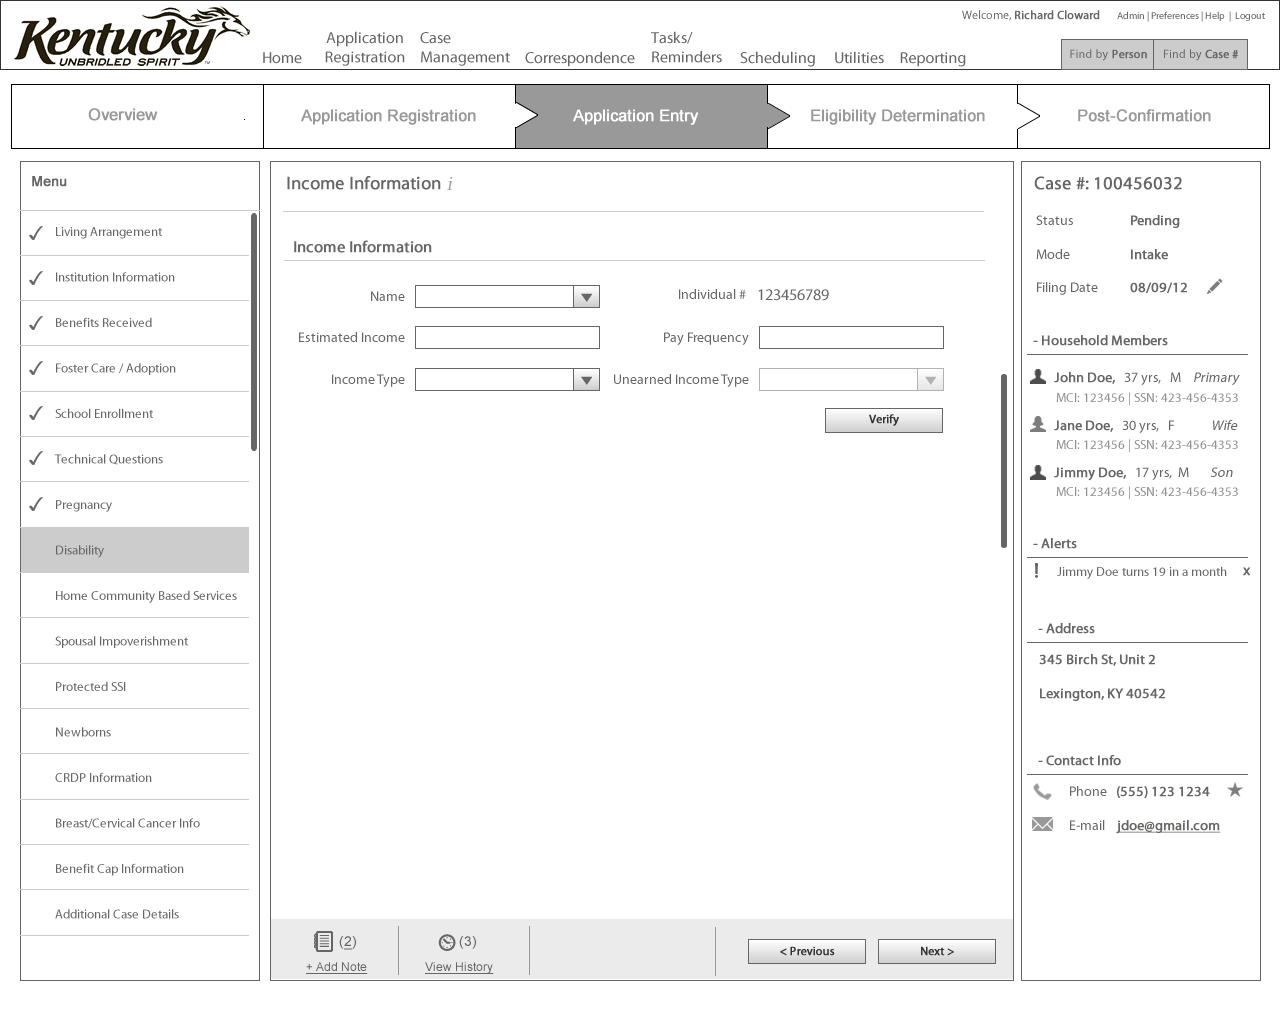The width and height of the screenshot is (1280, 1024).
Task: Click the Previous button
Action: click(807, 952)
